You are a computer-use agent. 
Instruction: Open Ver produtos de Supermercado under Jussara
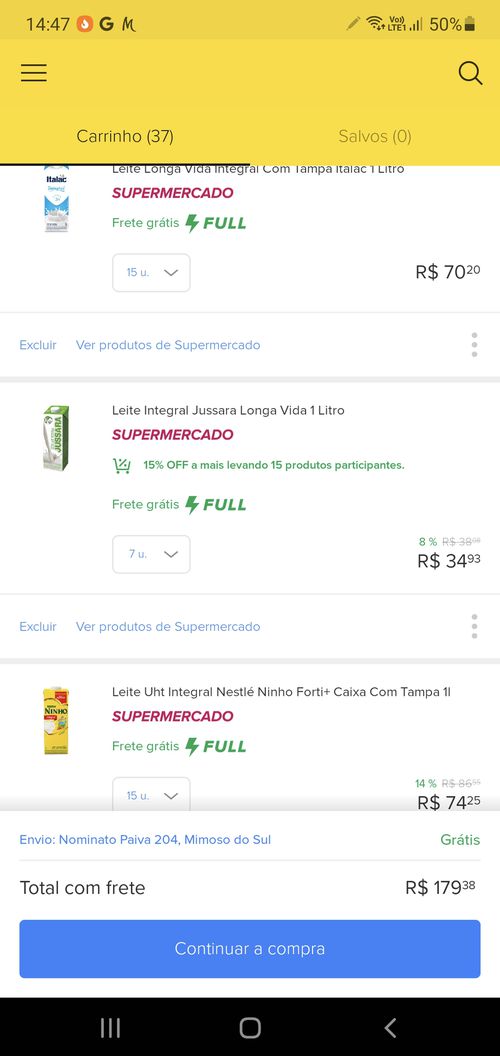pyautogui.click(x=168, y=626)
